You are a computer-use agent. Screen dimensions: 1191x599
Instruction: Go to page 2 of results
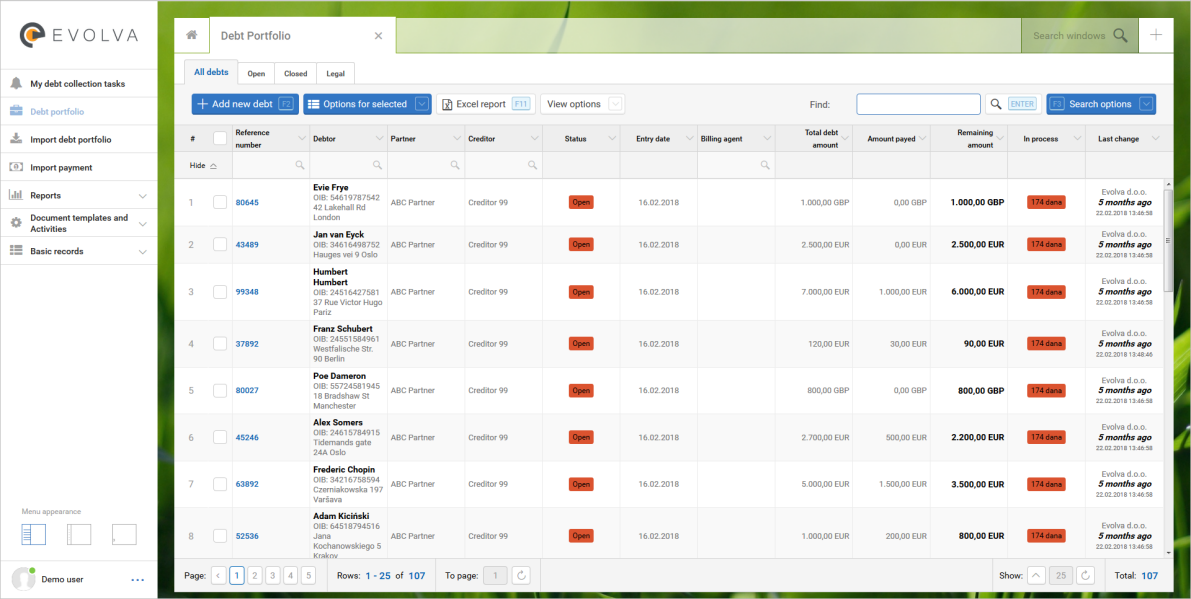[254, 575]
